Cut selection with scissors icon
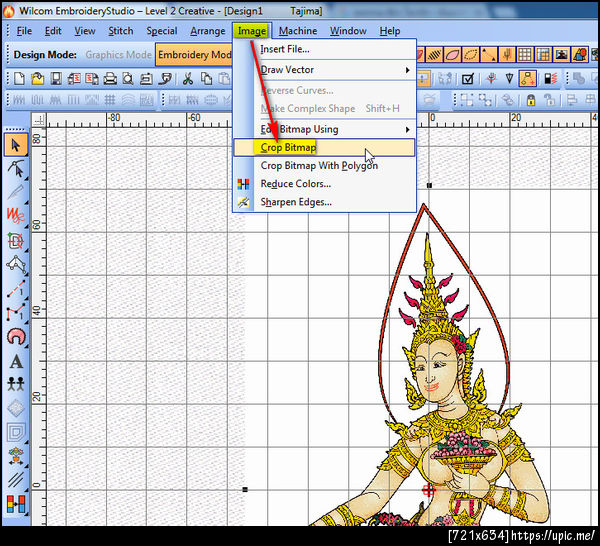Screen dimensions: 600x546 click(x=188, y=79)
